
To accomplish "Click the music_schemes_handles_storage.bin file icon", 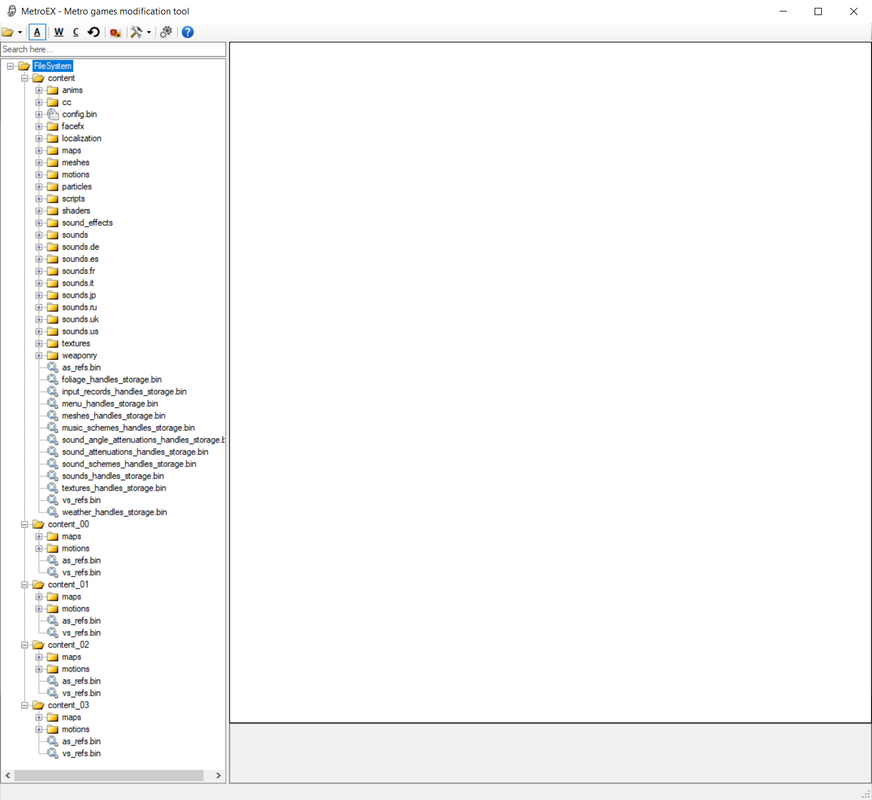I will coord(52,428).
